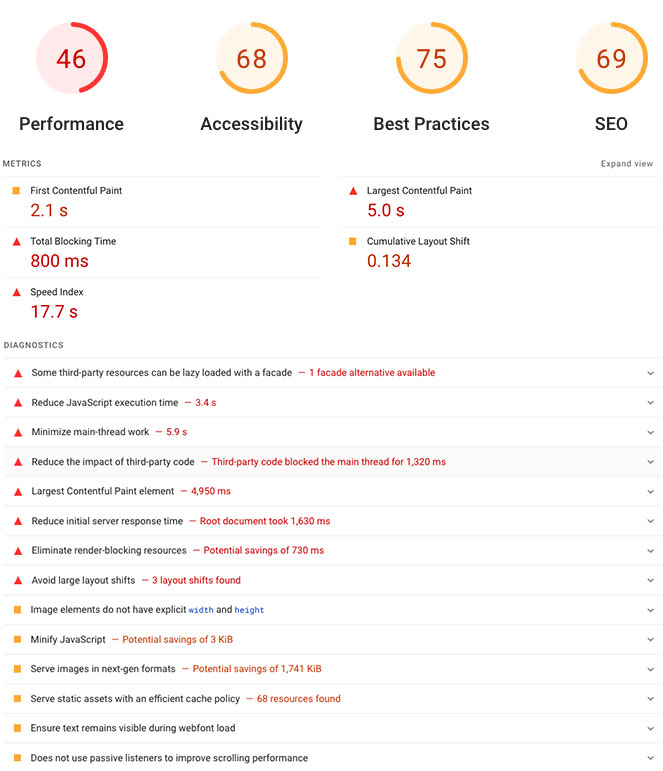Click the orange square on the next-gen formats row
Screen dimensions: 663x771
[17, 669]
